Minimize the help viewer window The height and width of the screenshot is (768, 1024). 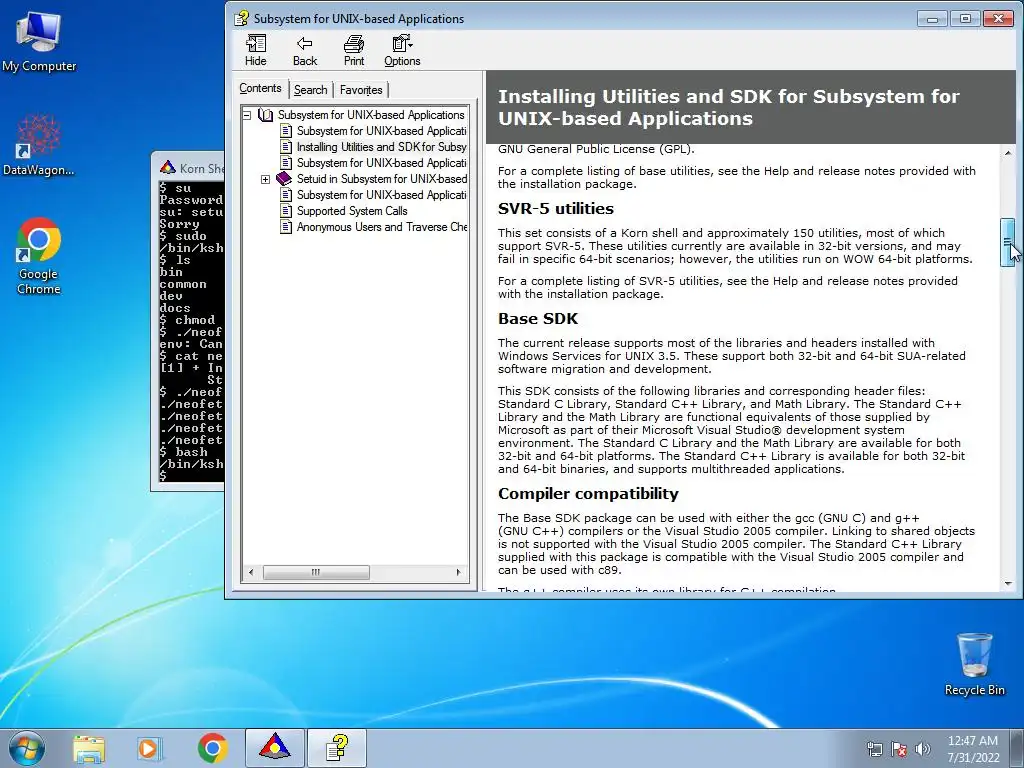[x=932, y=19]
